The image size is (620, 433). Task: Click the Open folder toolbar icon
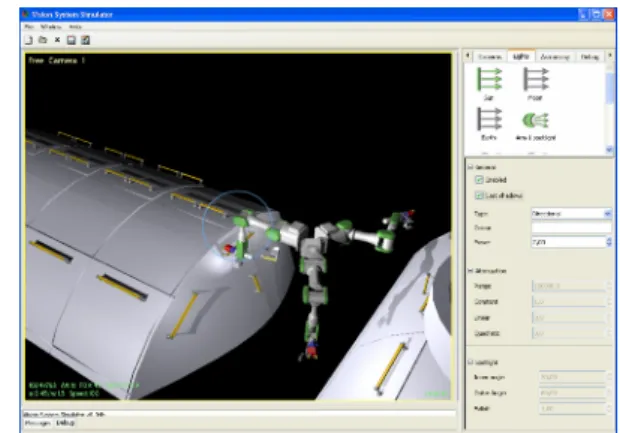43,40
